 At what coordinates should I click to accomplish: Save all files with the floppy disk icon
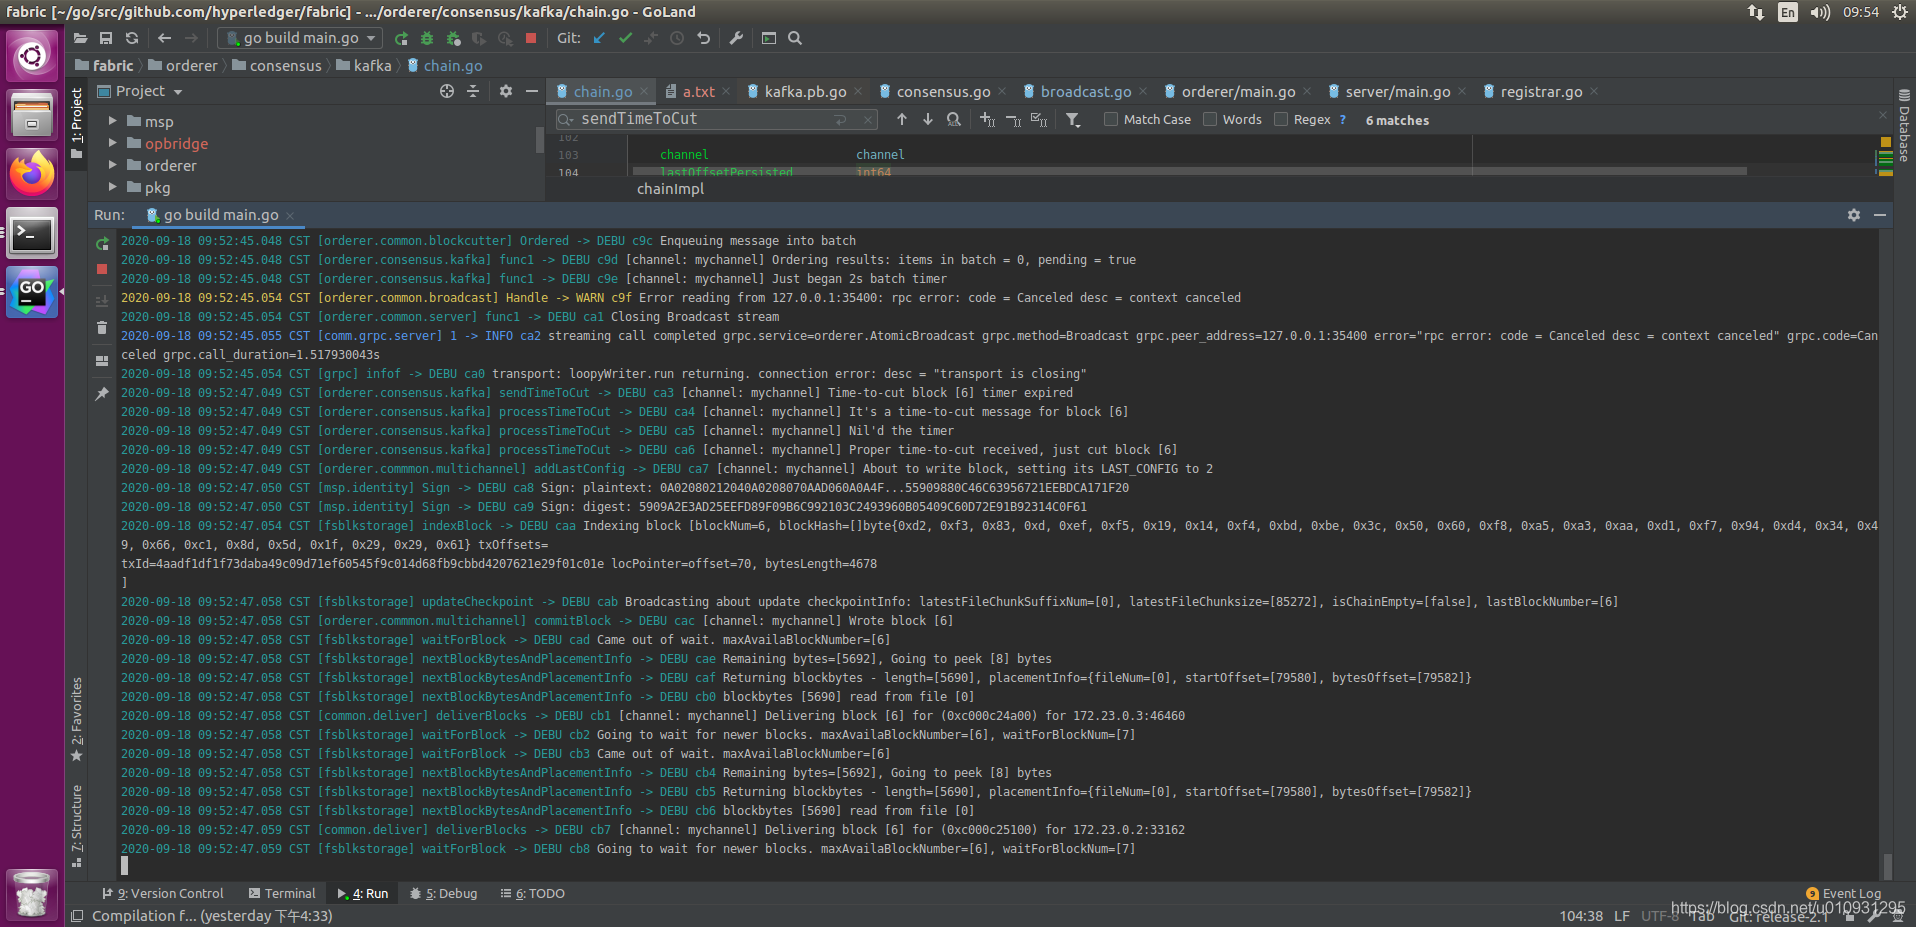106,38
